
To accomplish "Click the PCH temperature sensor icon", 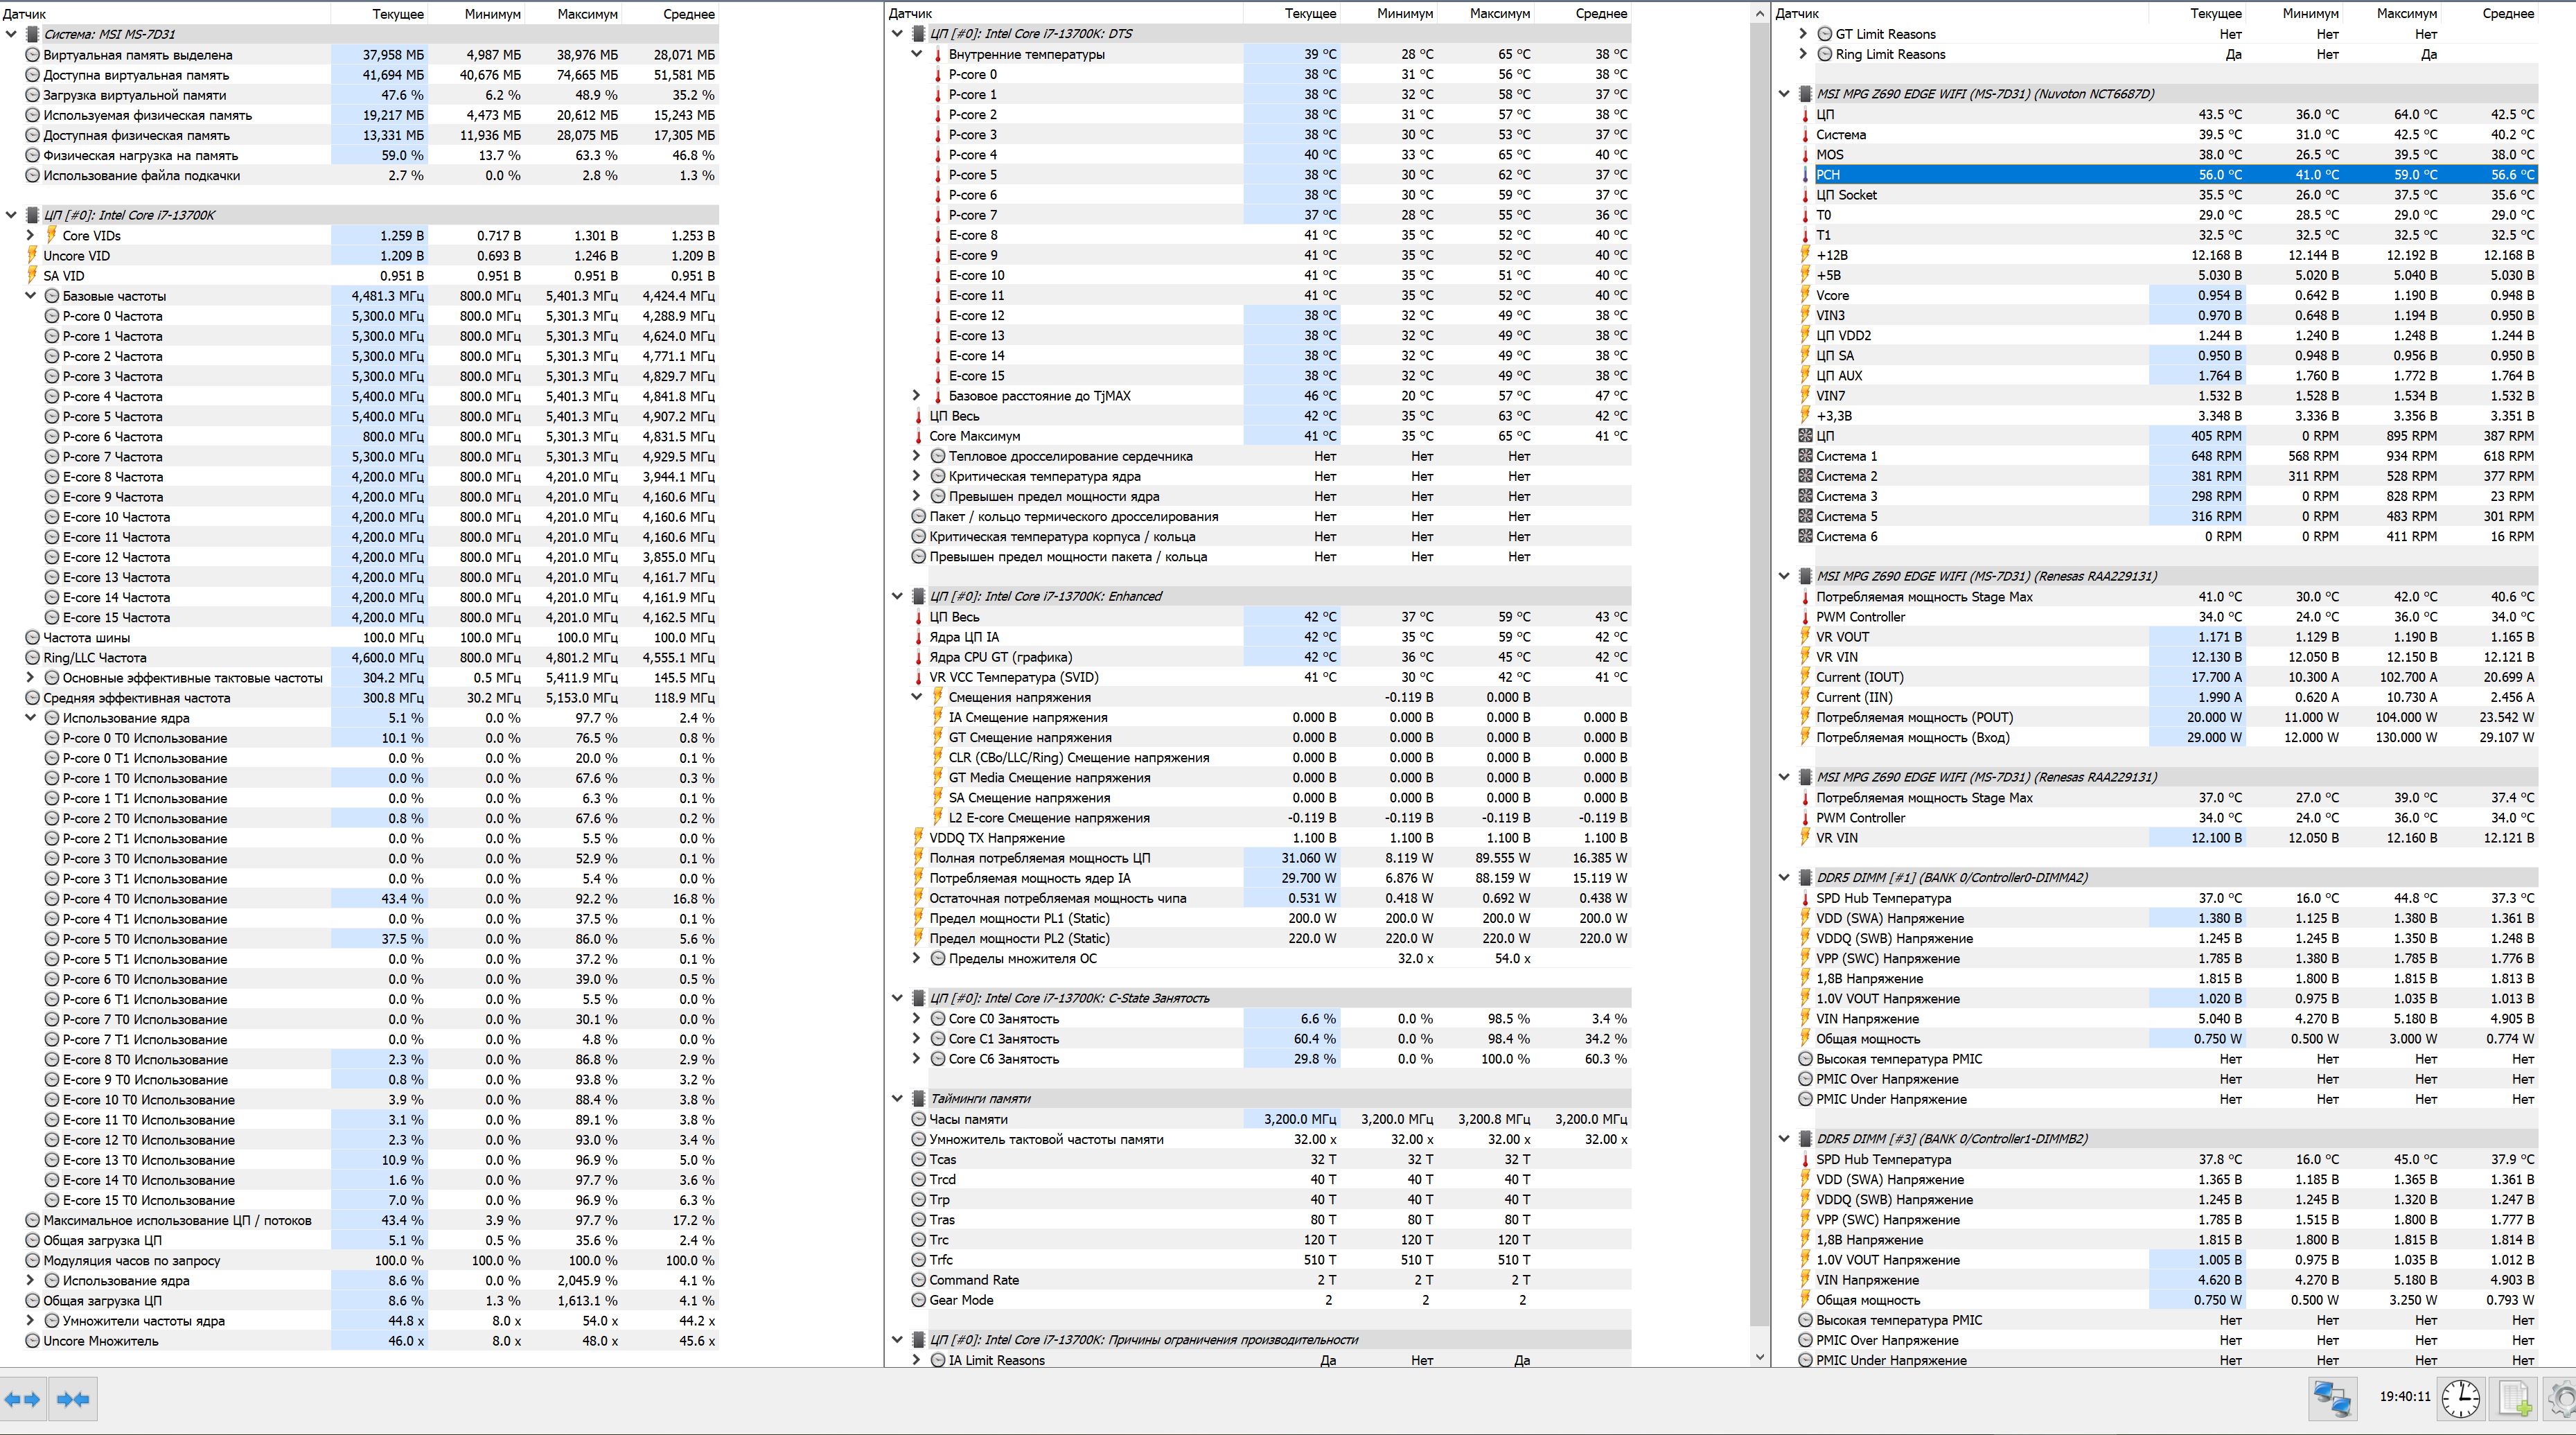I will [x=1805, y=175].
